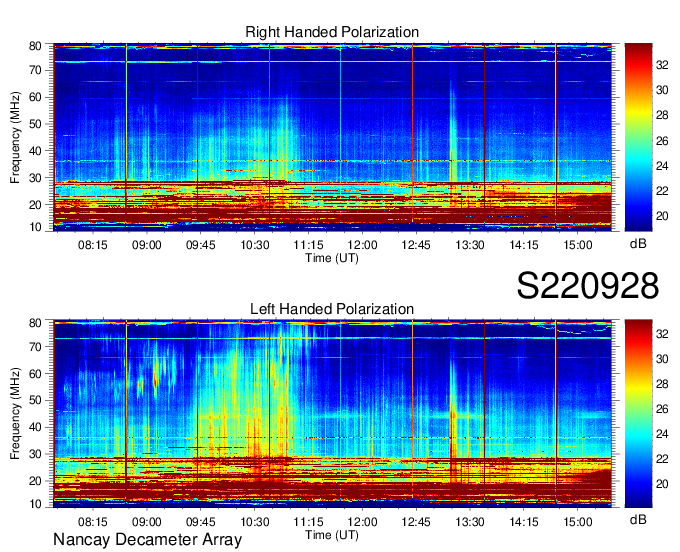Click the Left Handed Polarization plot title
This screenshot has width=680, height=552.
pyautogui.click(x=332, y=309)
